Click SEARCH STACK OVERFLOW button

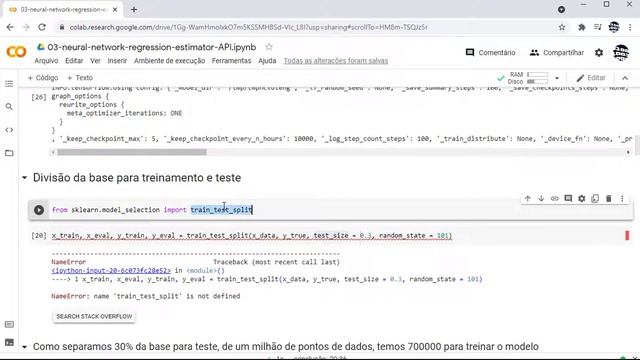coord(94,317)
